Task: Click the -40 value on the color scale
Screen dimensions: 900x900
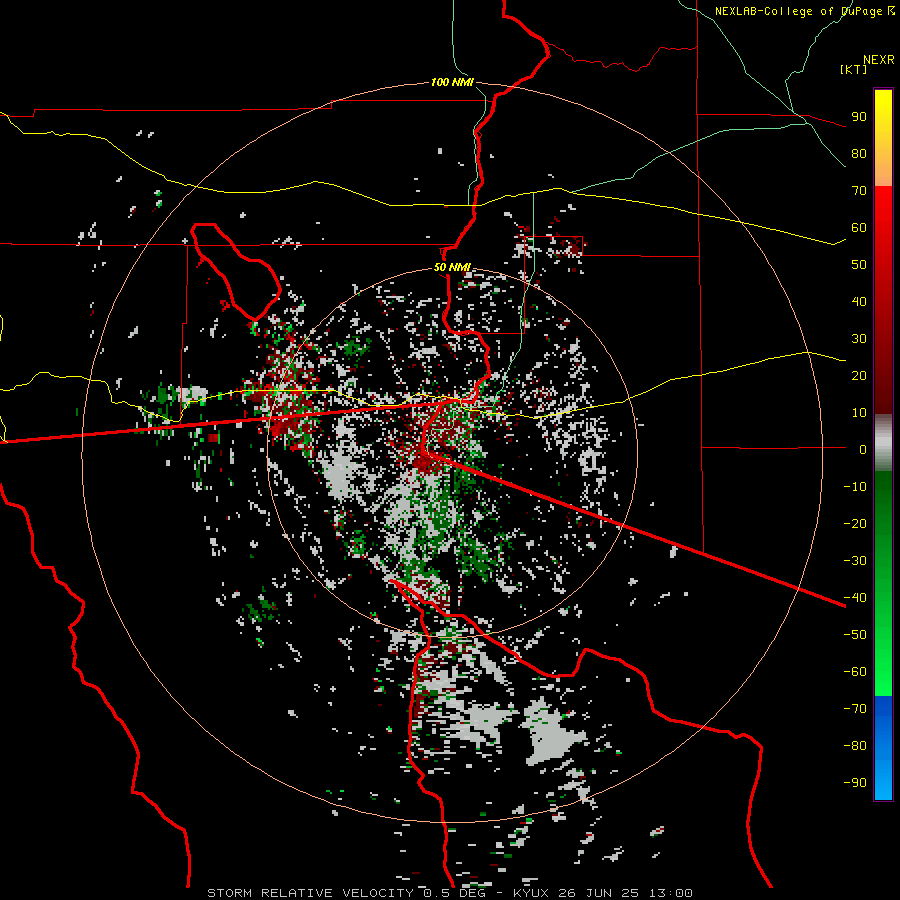Action: click(855, 598)
